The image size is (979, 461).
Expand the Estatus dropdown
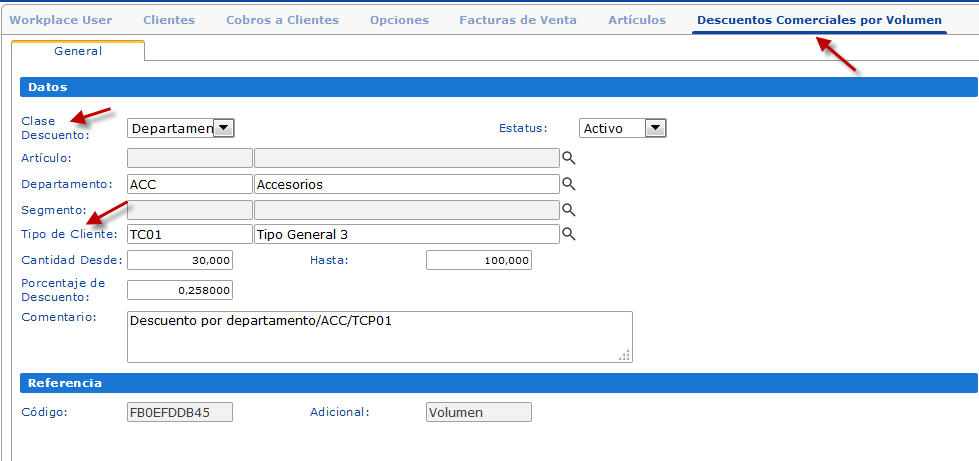(x=655, y=128)
